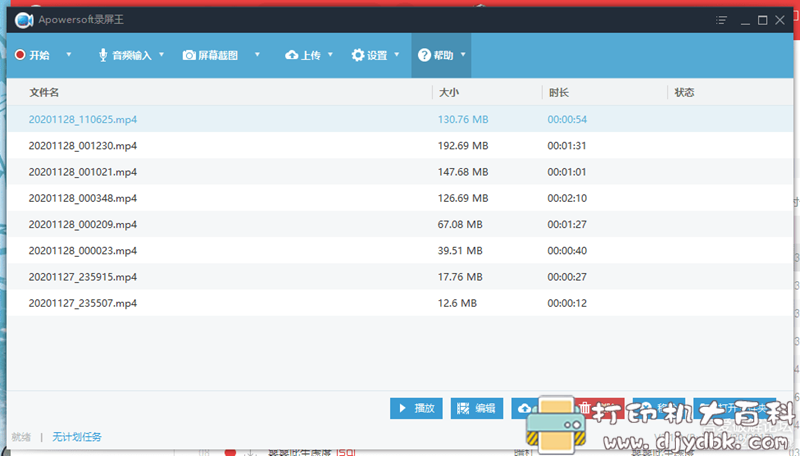Sort by the 文件名 column header
This screenshot has height=456, width=800.
click(x=44, y=92)
